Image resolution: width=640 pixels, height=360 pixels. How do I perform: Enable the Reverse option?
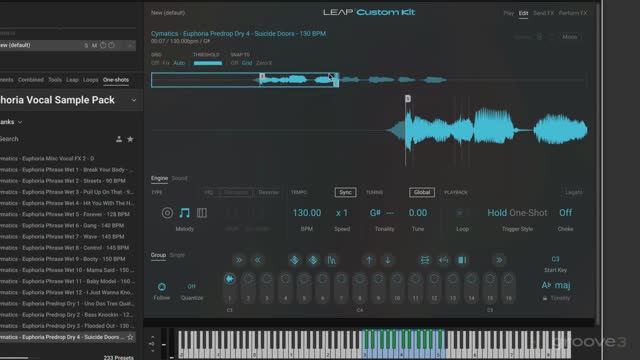point(269,192)
